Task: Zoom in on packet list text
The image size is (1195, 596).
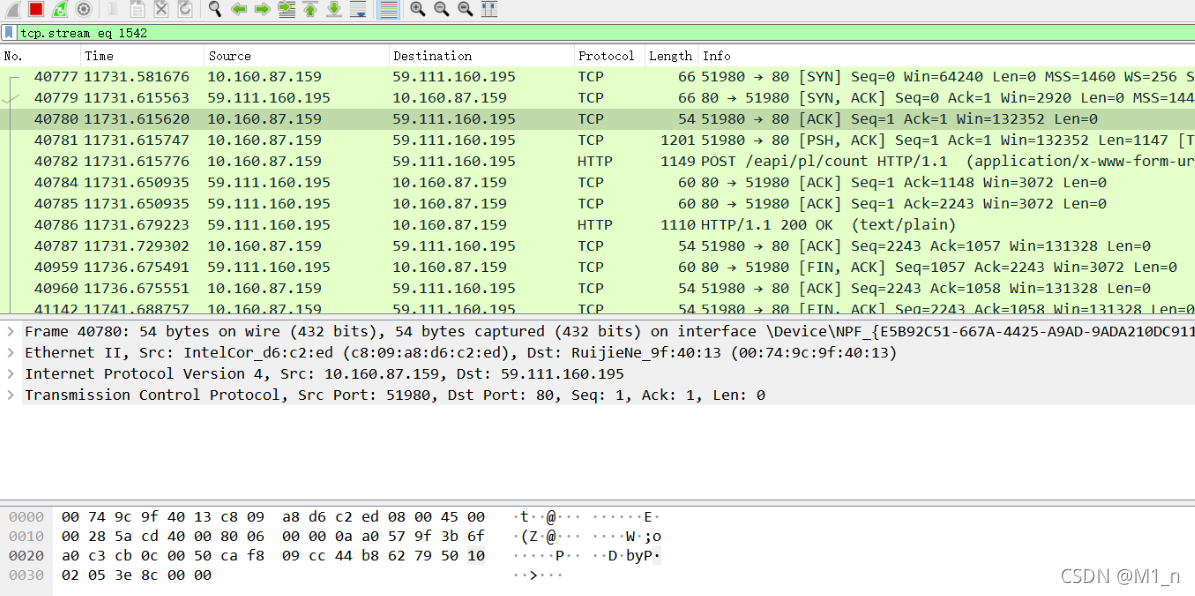Action: pyautogui.click(x=417, y=9)
